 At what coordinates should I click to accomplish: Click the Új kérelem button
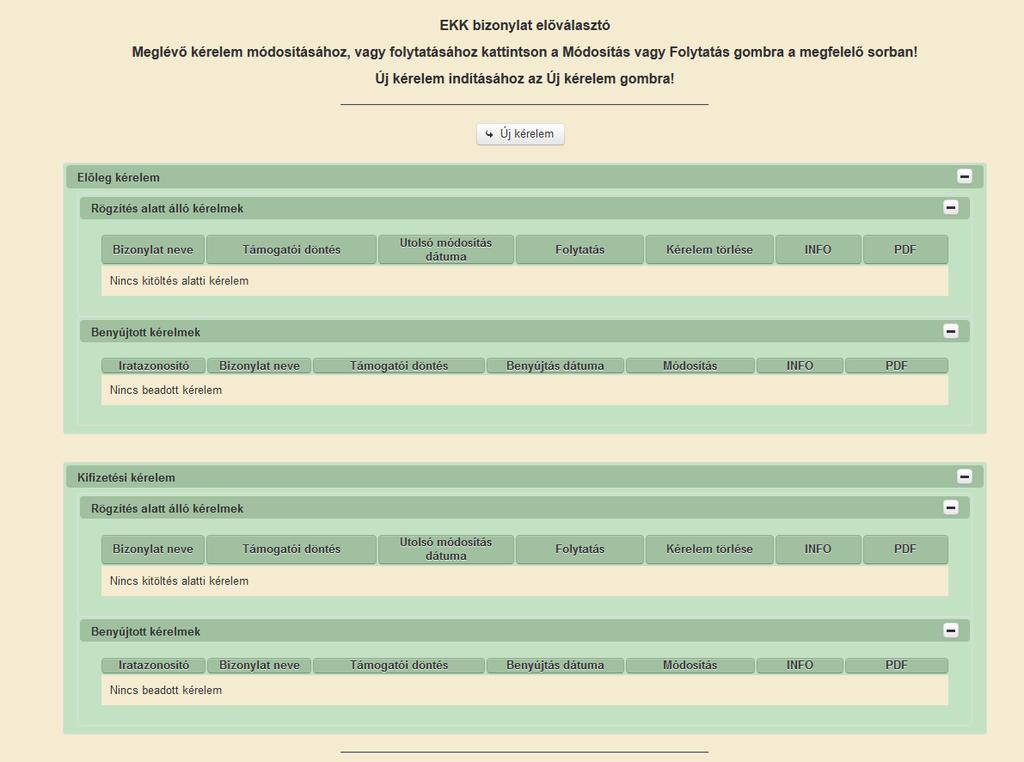520,134
